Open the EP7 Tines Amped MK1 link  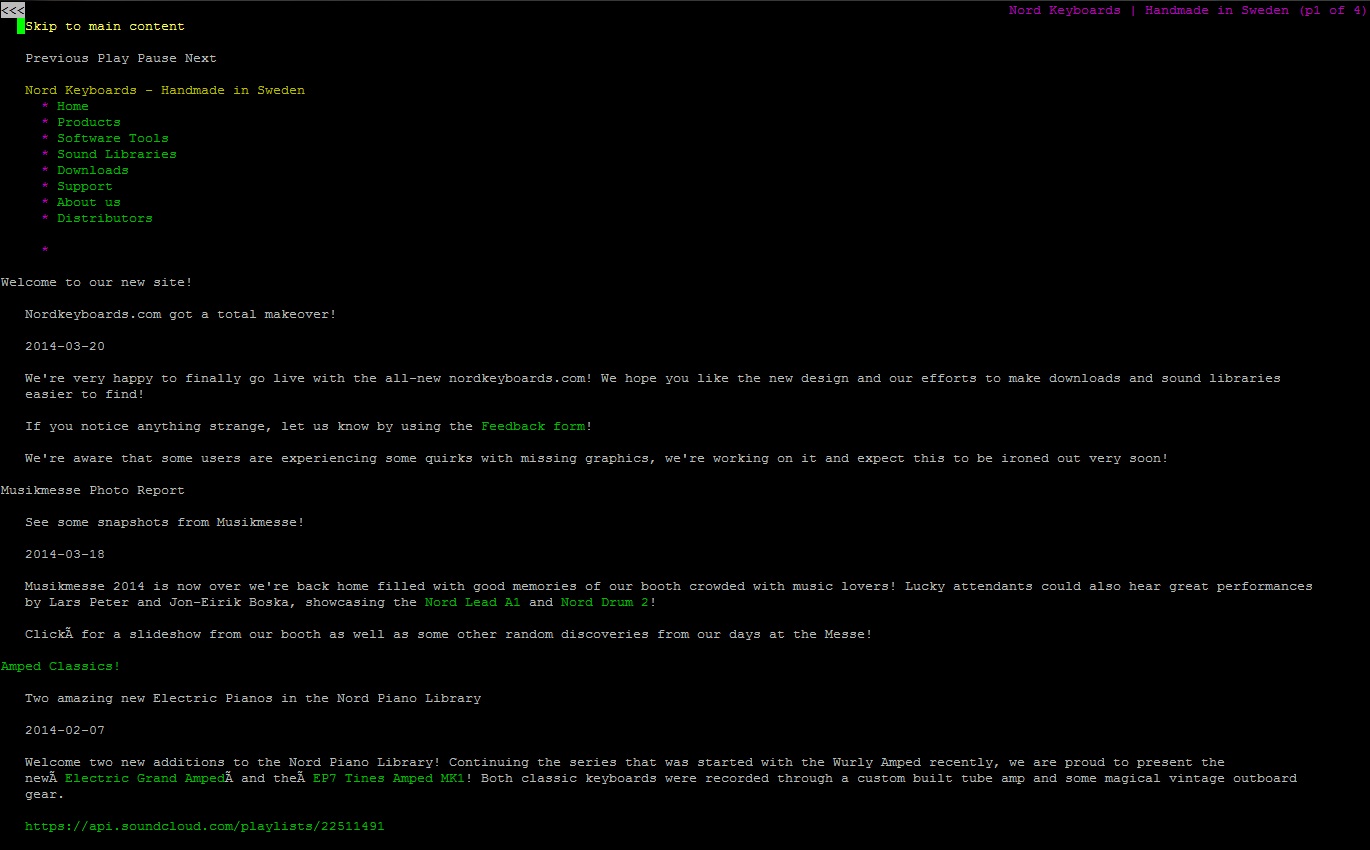point(389,778)
